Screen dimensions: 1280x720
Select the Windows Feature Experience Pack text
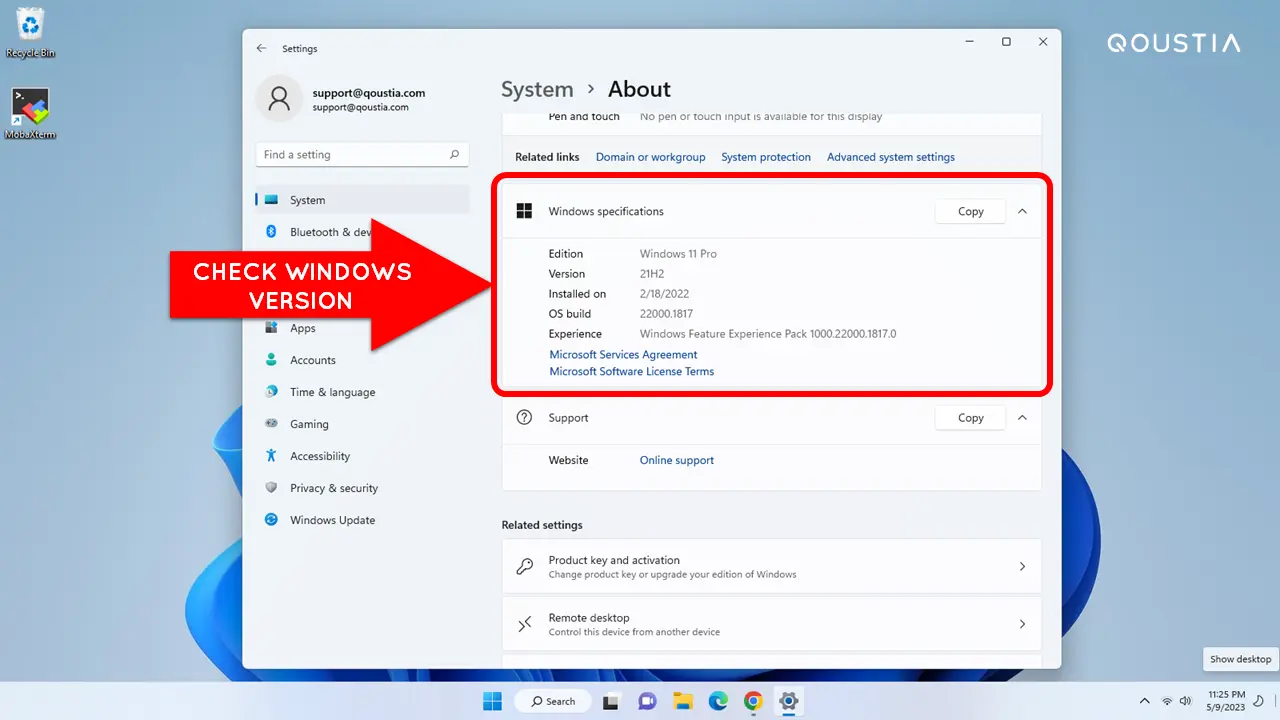click(768, 334)
